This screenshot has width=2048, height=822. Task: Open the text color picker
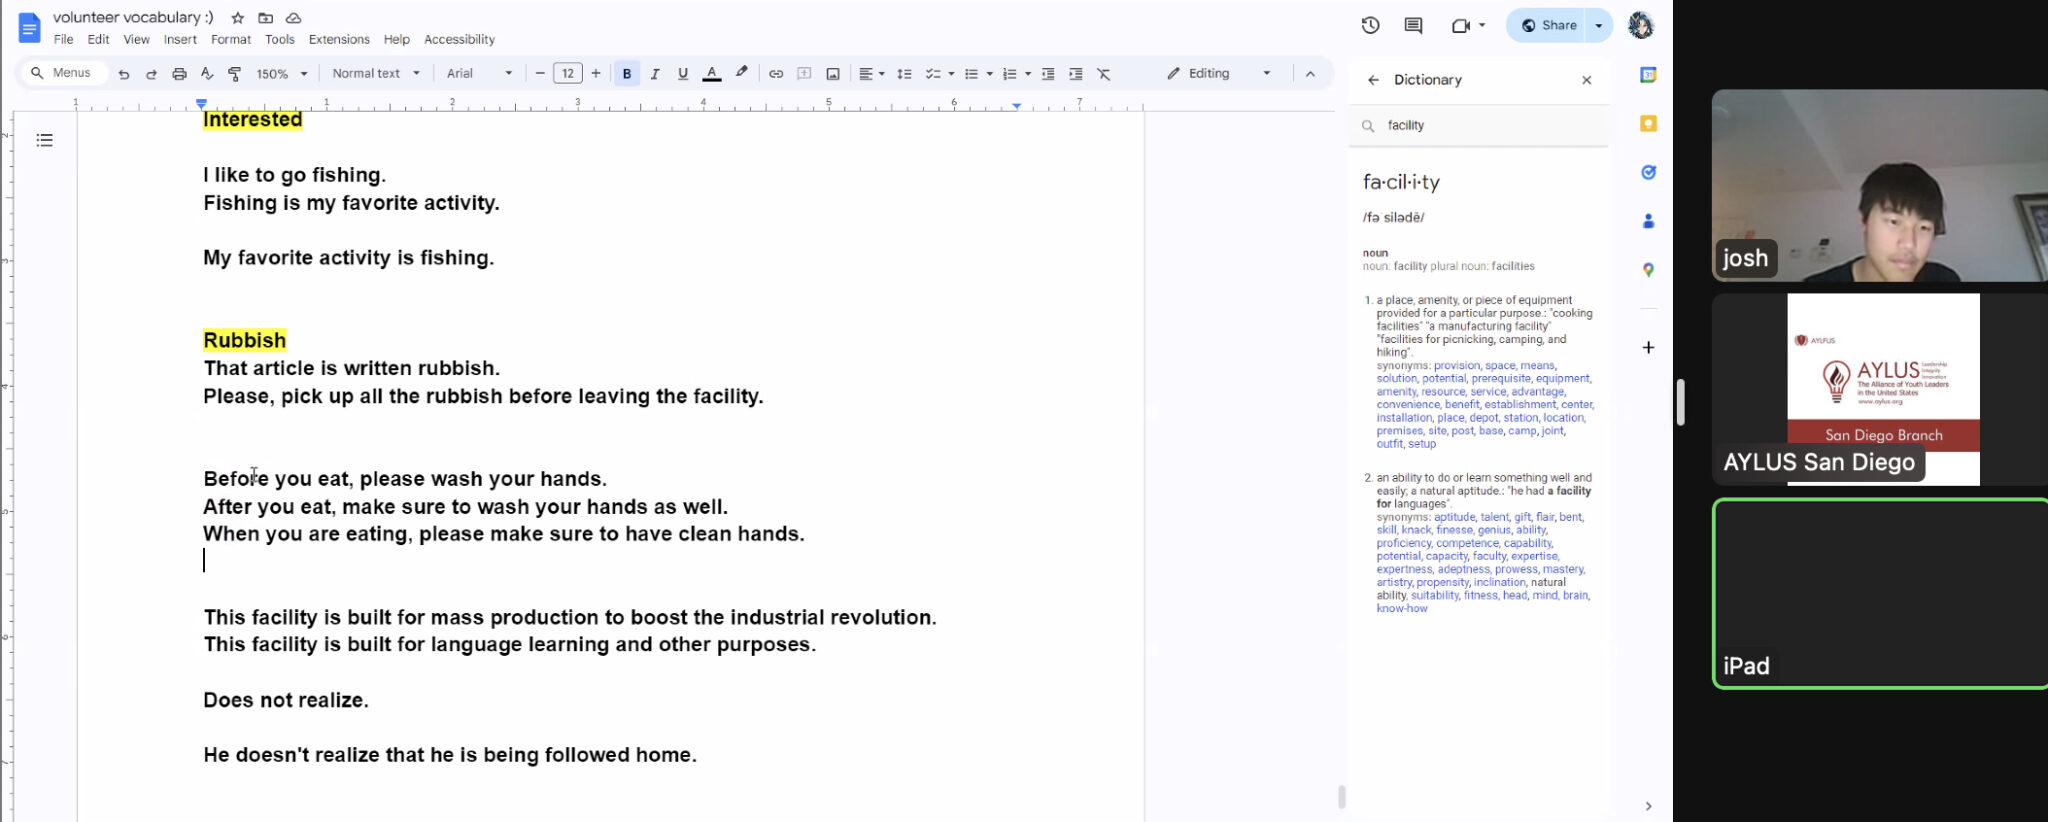[712, 74]
